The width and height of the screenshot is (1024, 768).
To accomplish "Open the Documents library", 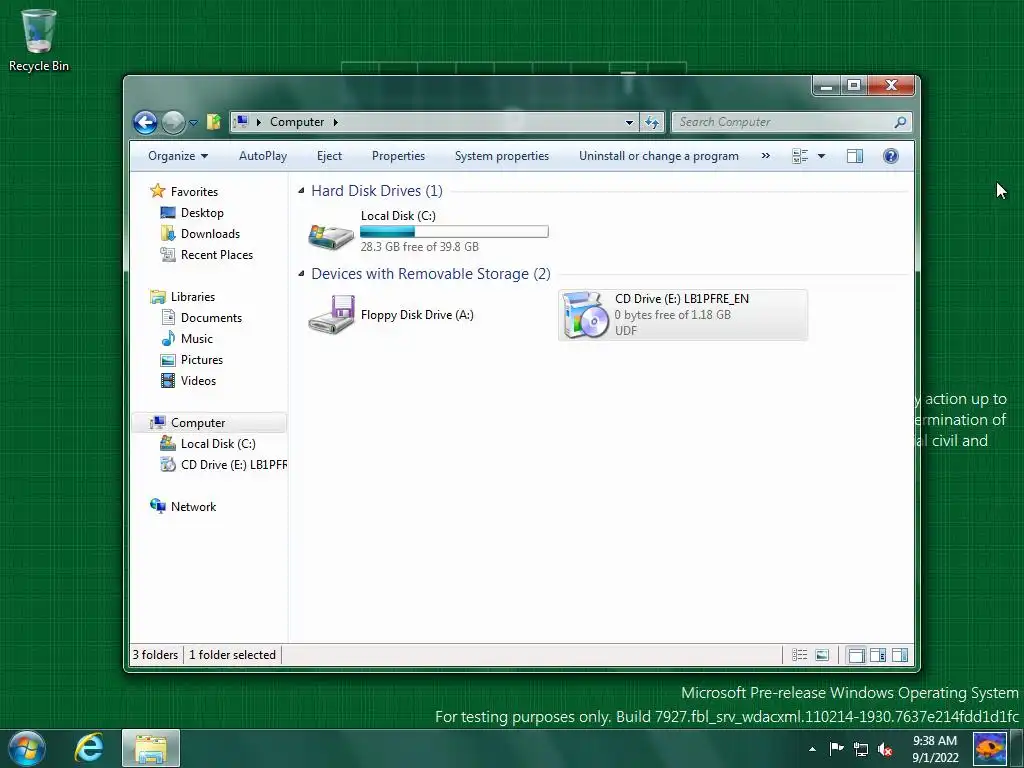I will [211, 317].
